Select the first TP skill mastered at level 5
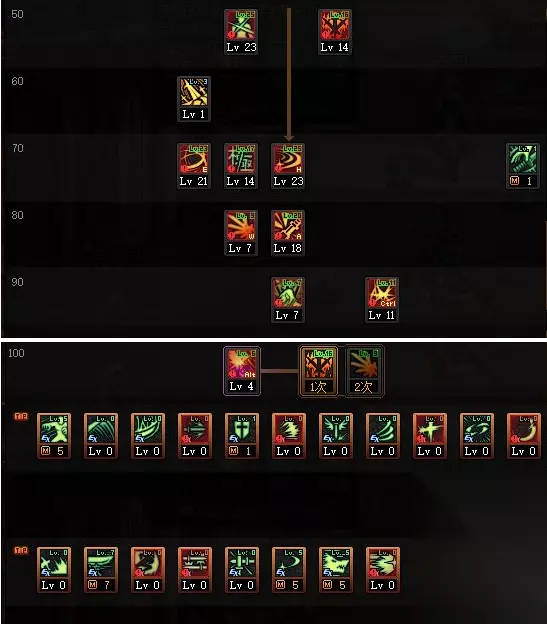Image resolution: width=547 pixels, height=624 pixels. coord(54,436)
